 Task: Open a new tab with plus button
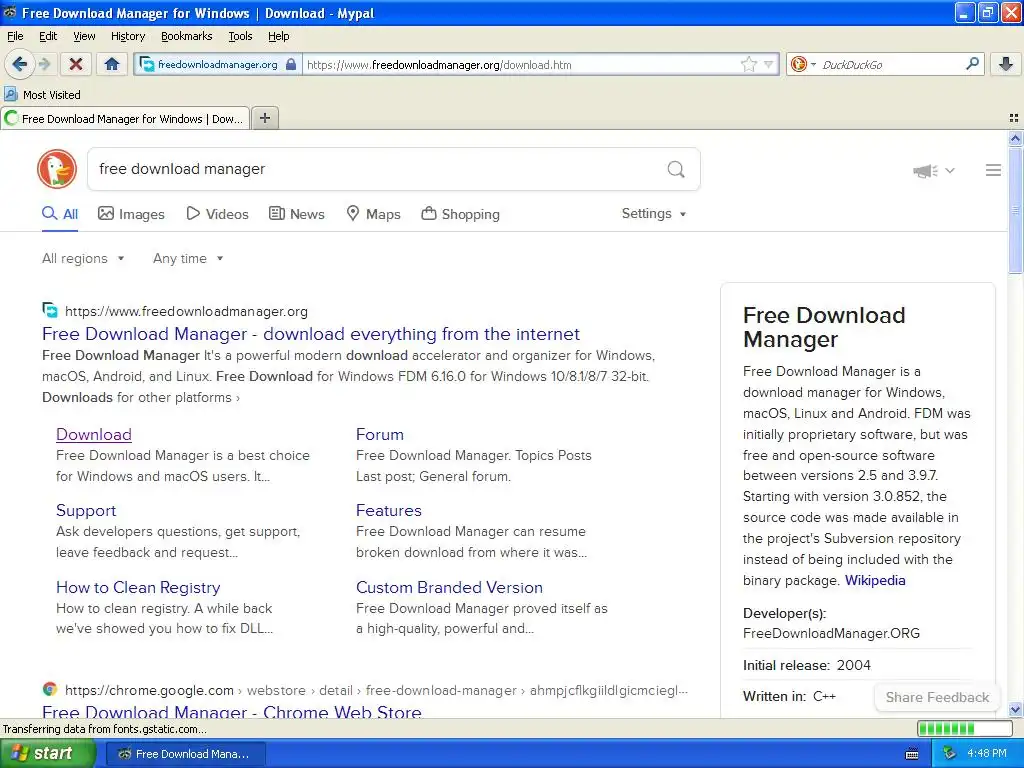click(264, 118)
